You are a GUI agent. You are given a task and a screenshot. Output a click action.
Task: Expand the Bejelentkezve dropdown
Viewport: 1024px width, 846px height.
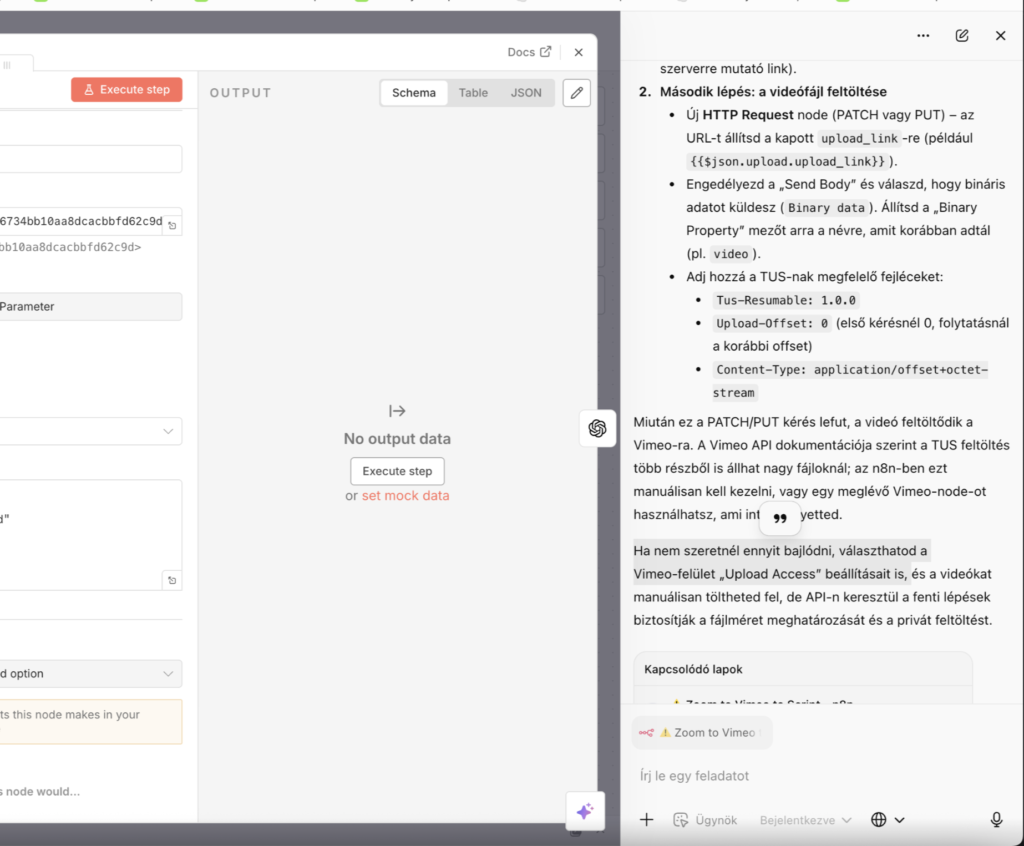pos(803,819)
